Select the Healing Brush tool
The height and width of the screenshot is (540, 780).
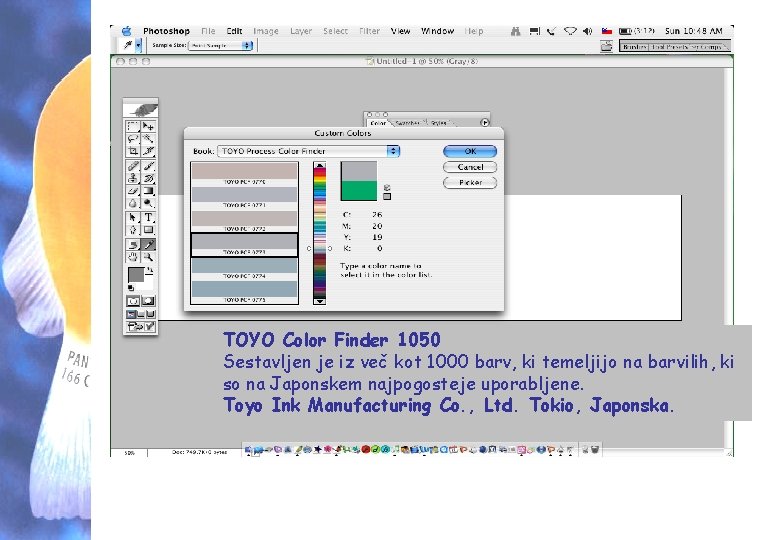pyautogui.click(x=133, y=166)
